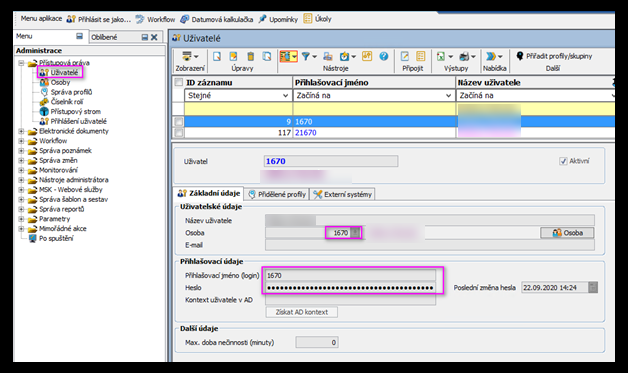Click Přihlásit se jako... toolbar item
The width and height of the screenshot is (628, 373).
pyautogui.click(x=99, y=19)
